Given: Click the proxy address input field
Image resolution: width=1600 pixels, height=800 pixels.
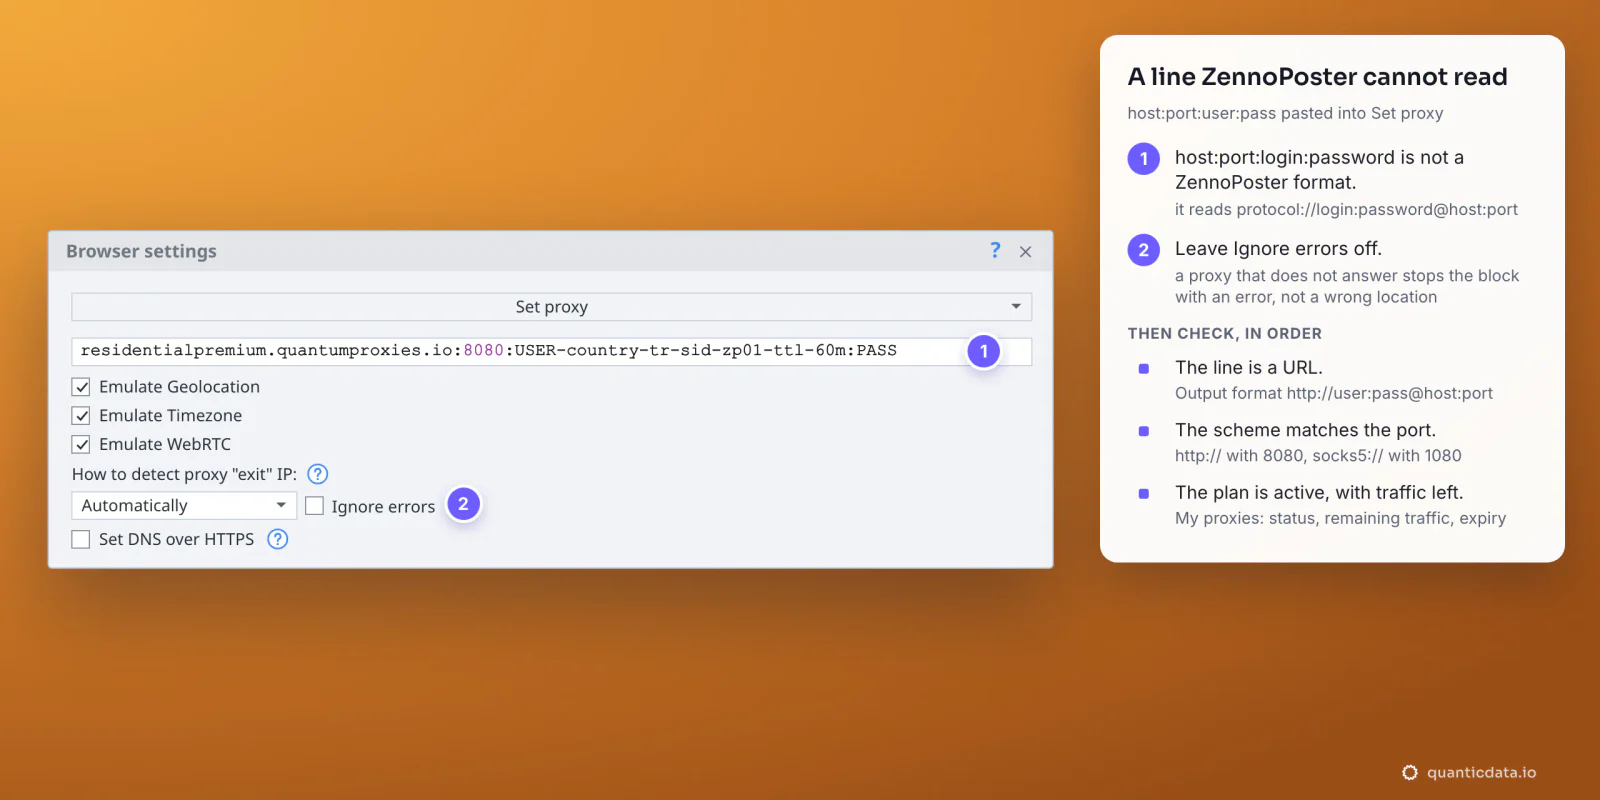Looking at the screenshot, I should tap(551, 351).
